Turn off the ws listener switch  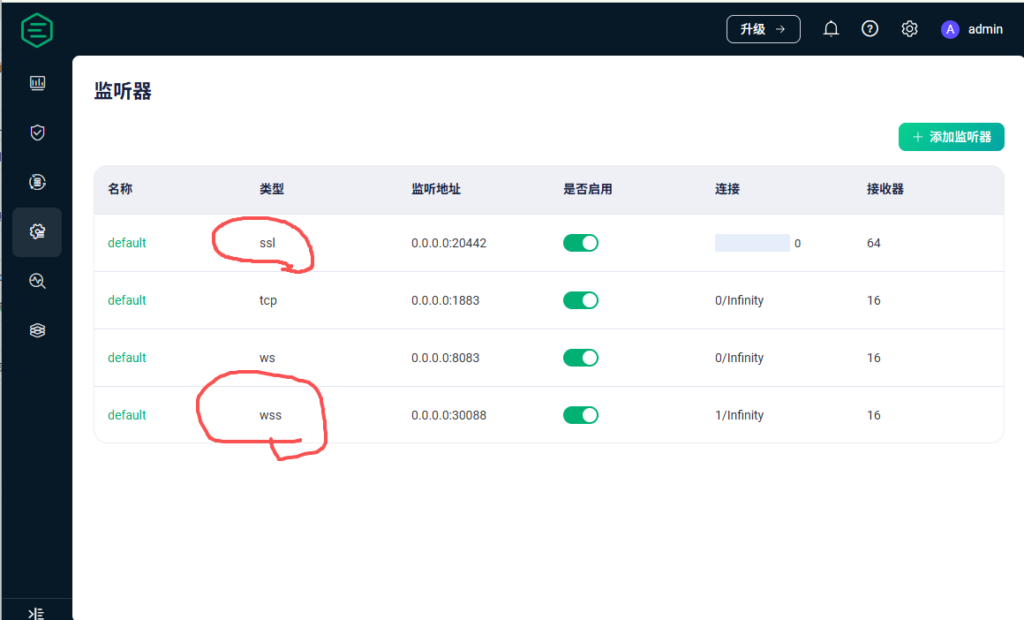pos(581,358)
